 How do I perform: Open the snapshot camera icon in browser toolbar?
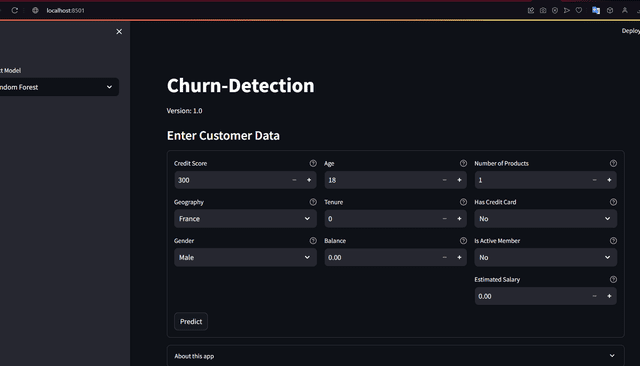(x=543, y=10)
